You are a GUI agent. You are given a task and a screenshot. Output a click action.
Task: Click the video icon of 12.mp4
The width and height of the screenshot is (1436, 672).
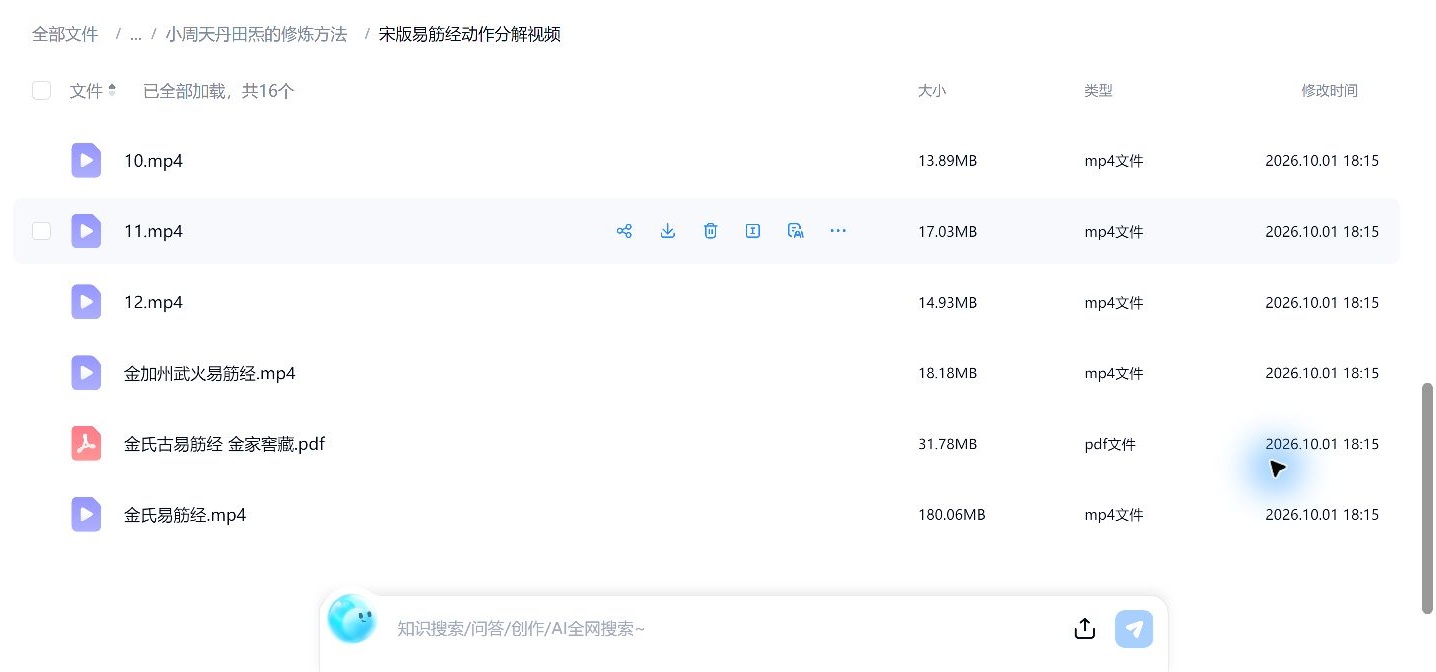coord(86,302)
